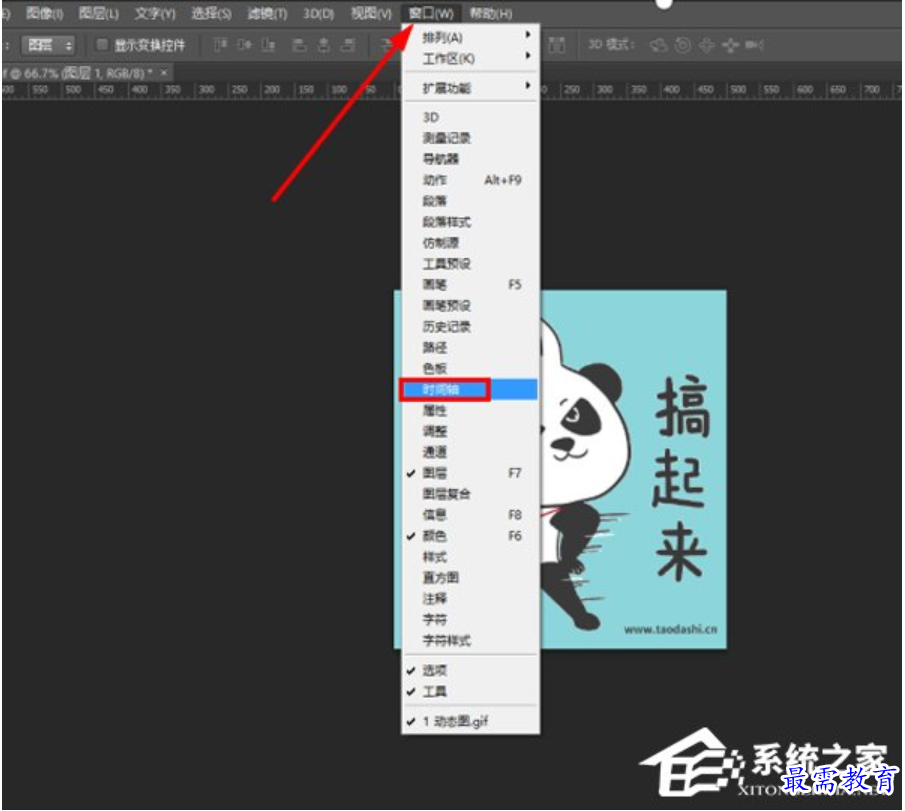
Task: Choose 时间轴 in the Window menu
Action: click(470, 390)
